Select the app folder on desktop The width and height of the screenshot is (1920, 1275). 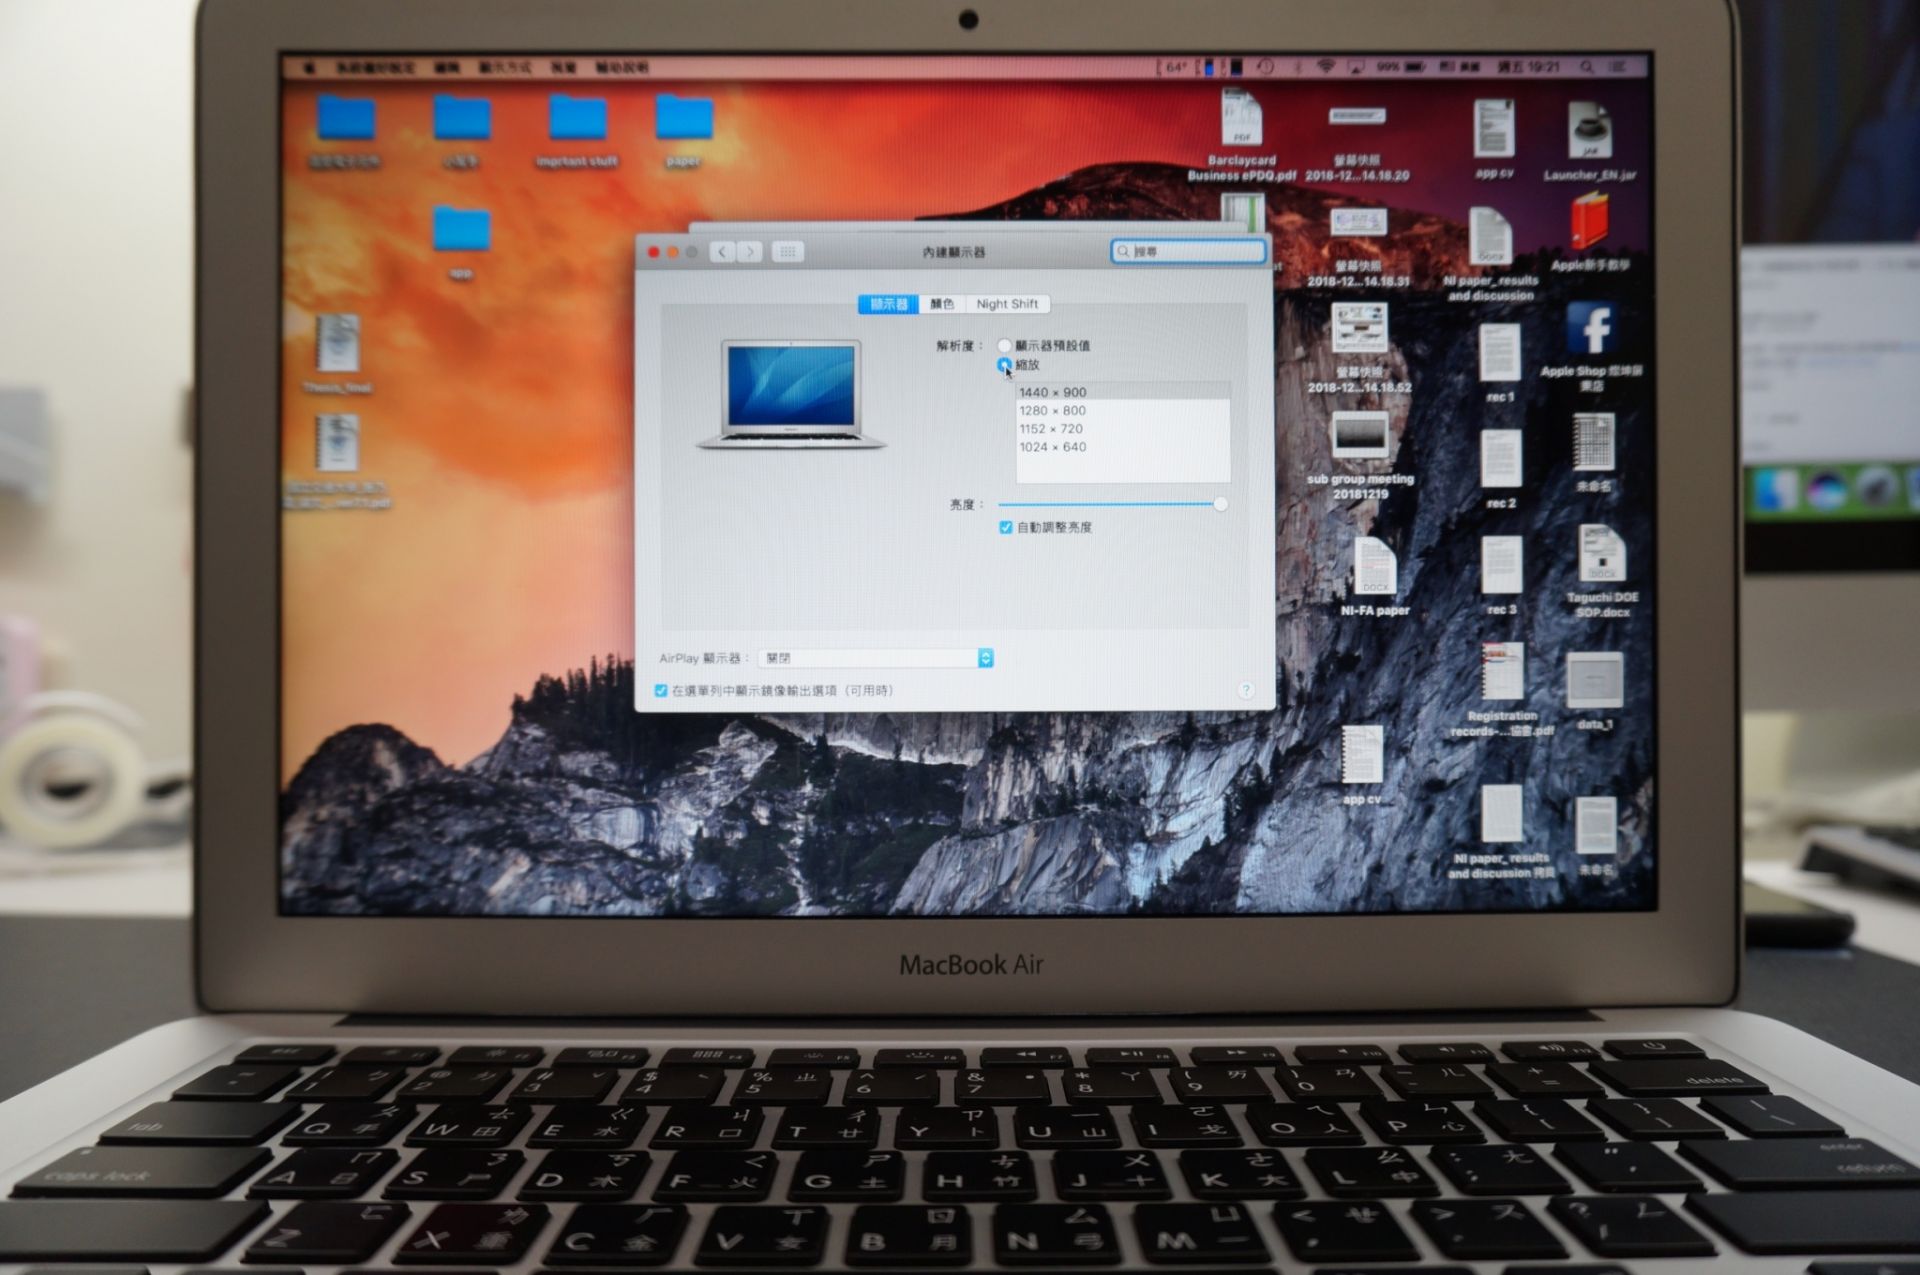click(x=461, y=230)
